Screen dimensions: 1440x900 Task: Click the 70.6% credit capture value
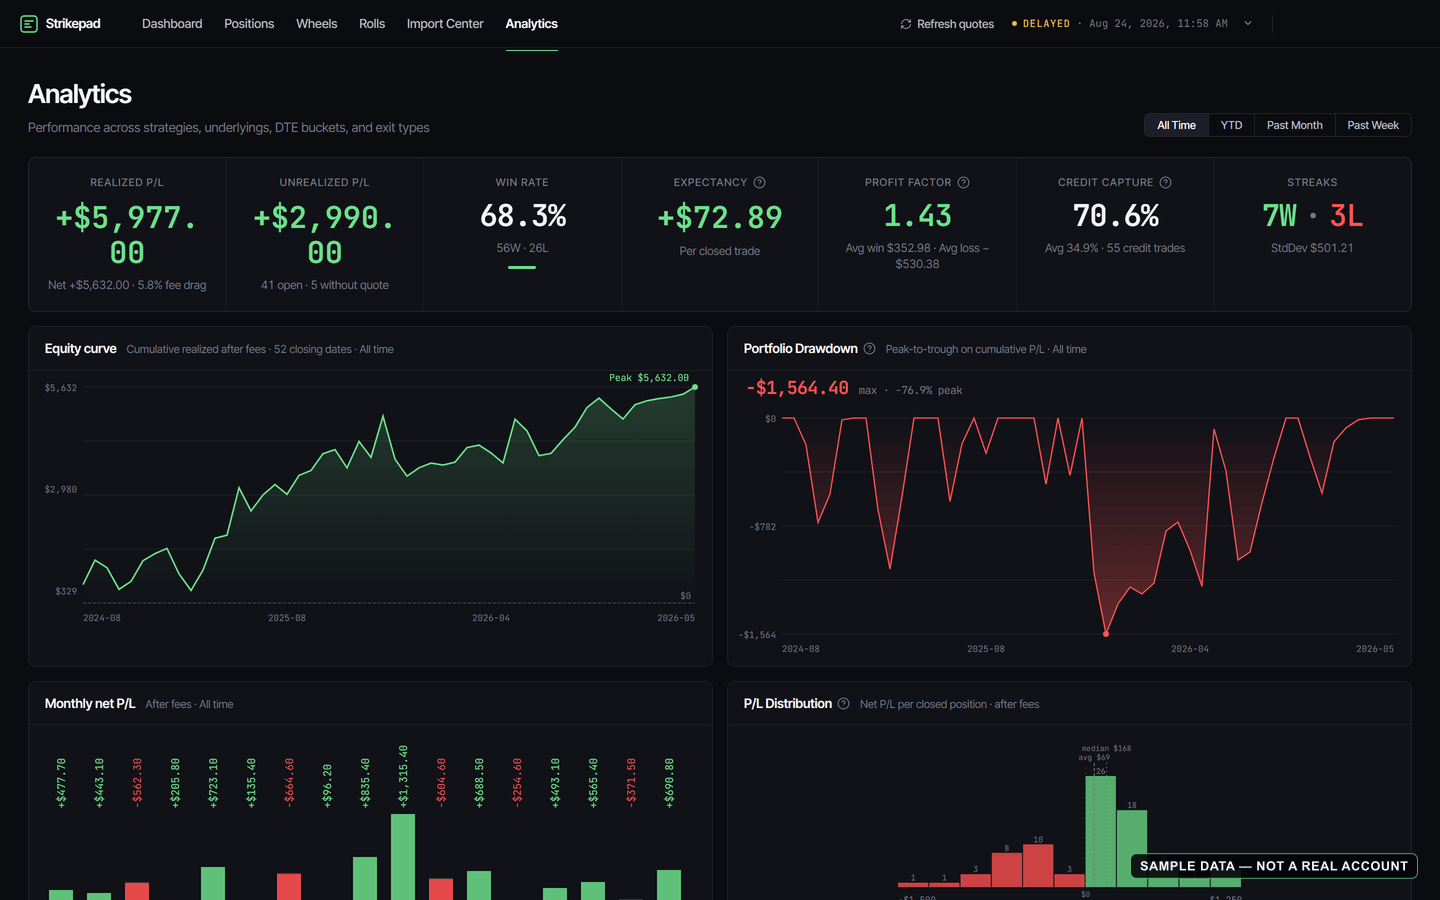click(1116, 216)
